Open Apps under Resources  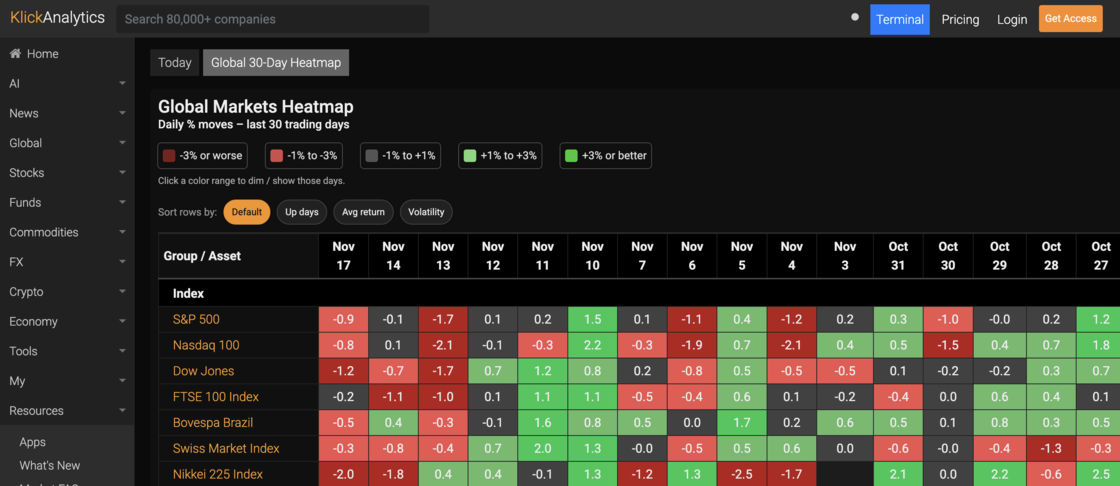point(33,442)
